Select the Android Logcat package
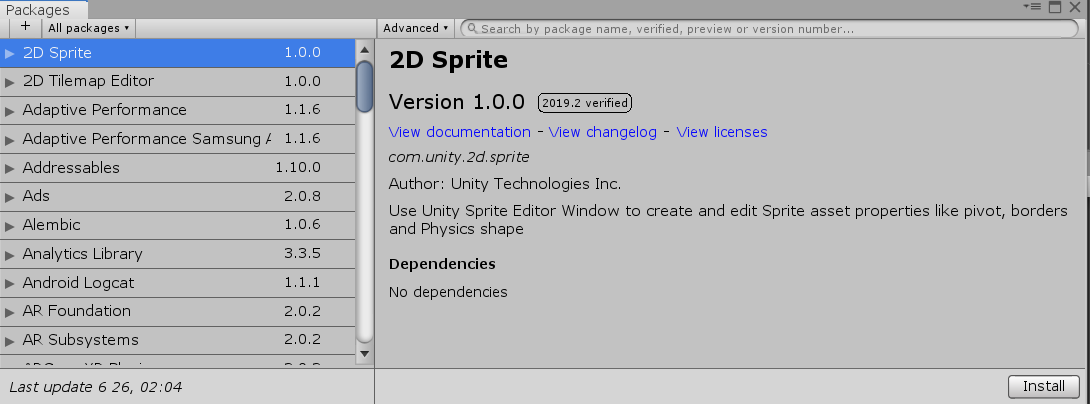The width and height of the screenshot is (1090, 404). pyautogui.click(x=177, y=283)
